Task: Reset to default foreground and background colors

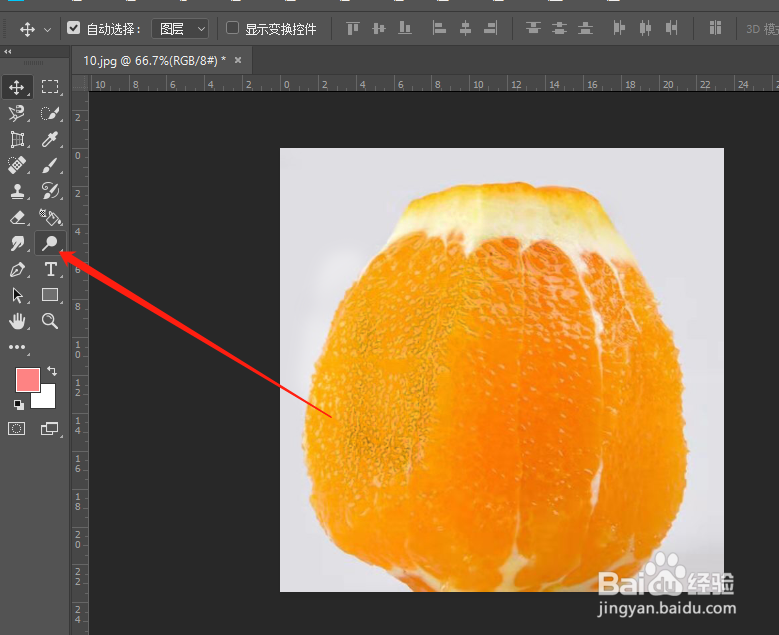Action: point(19,405)
